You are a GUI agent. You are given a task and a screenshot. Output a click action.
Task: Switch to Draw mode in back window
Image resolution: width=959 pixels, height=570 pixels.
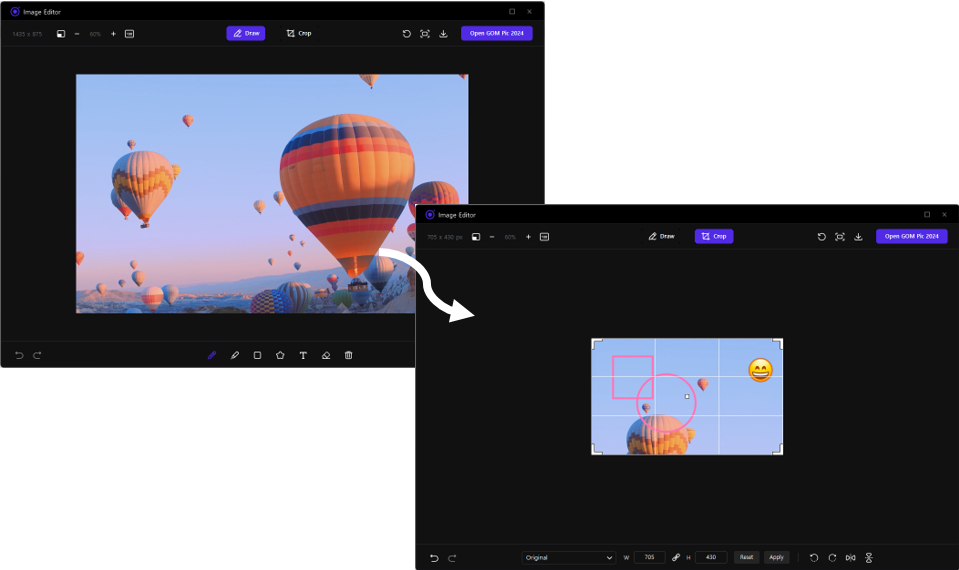pos(245,33)
